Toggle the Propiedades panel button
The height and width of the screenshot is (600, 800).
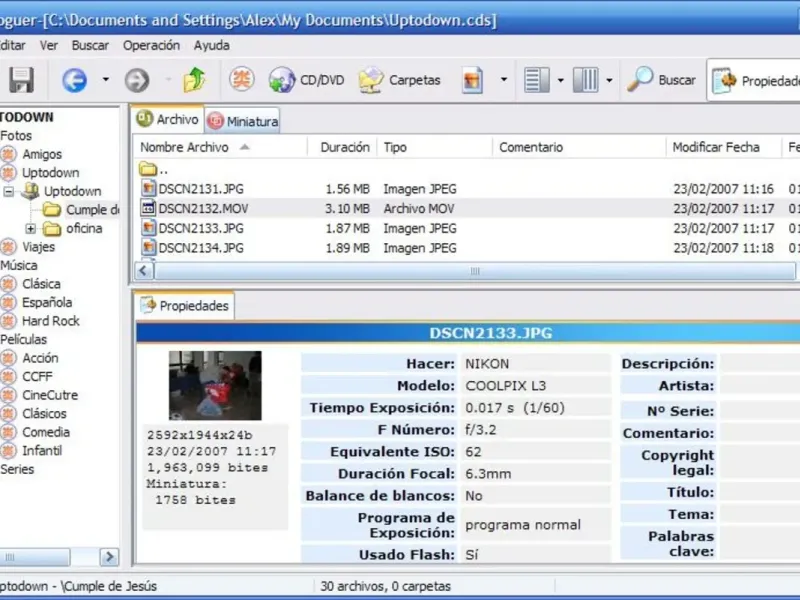(x=756, y=81)
